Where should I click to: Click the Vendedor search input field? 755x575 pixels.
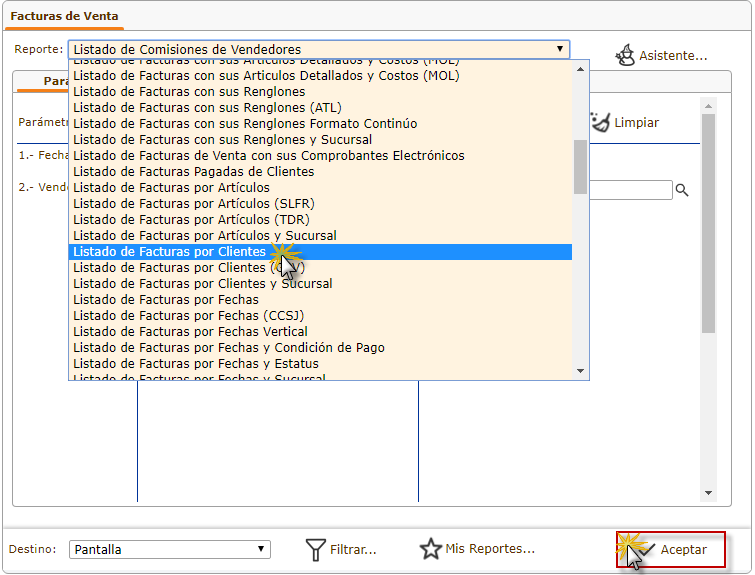tap(631, 190)
